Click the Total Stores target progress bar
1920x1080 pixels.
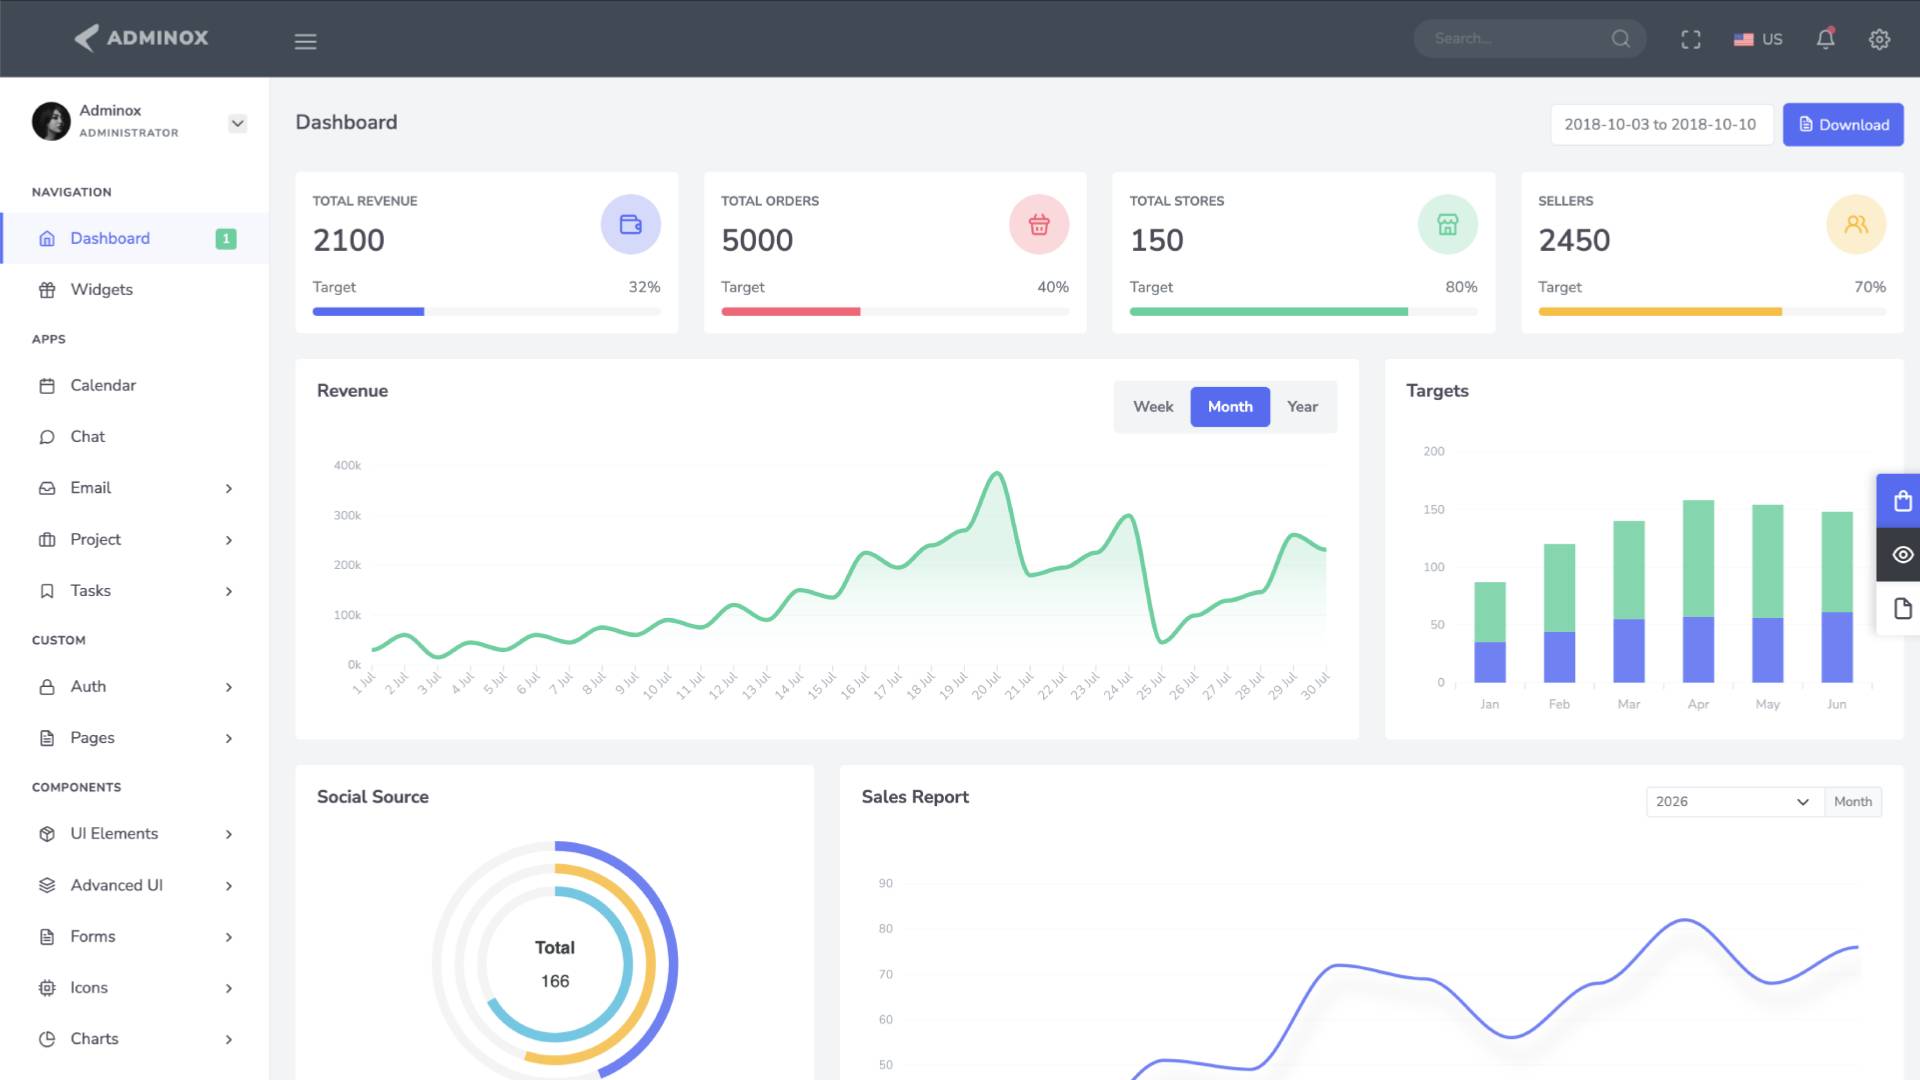[1303, 312]
